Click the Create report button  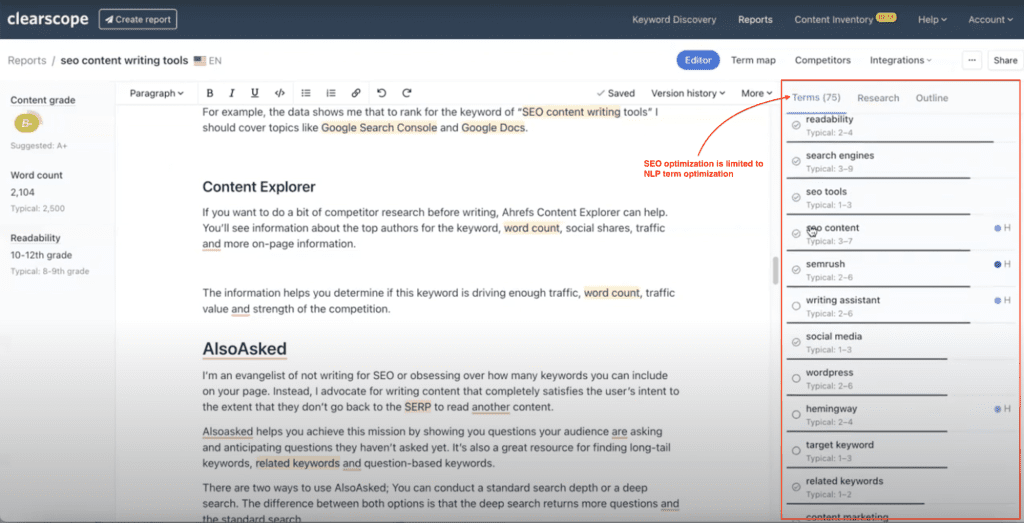point(138,19)
